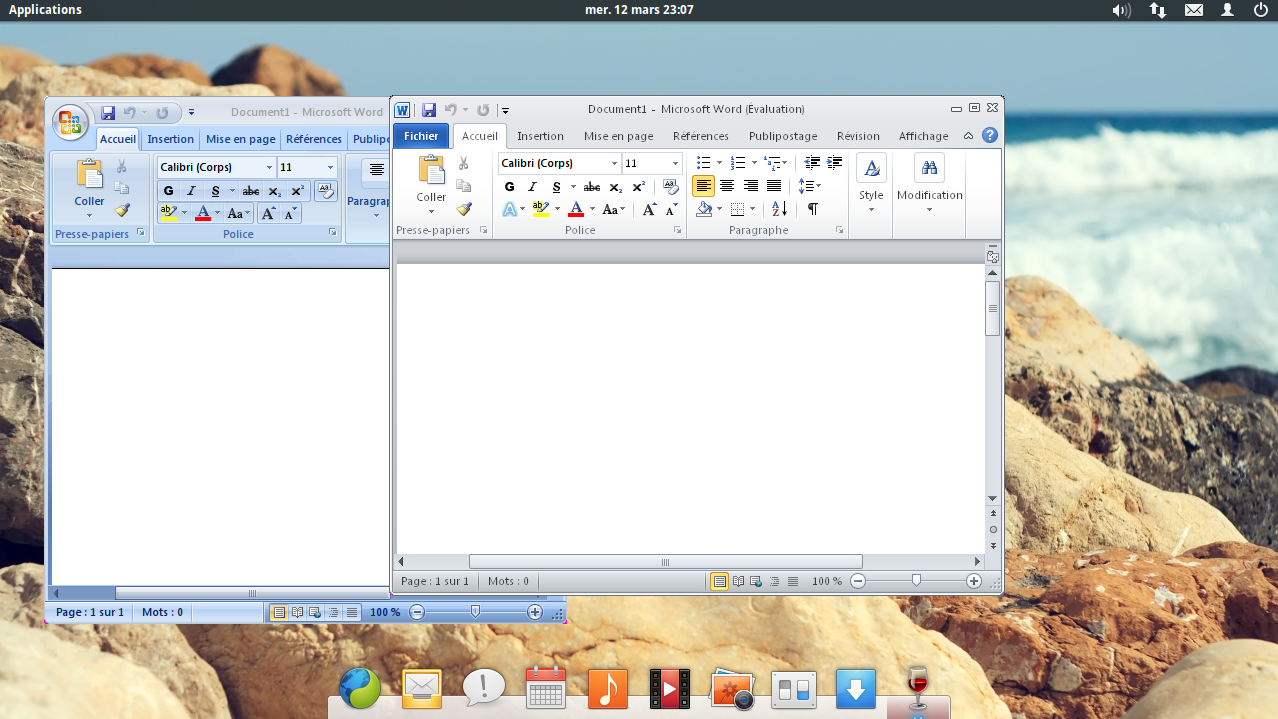Click zoom slider handle in front Word window
This screenshot has height=719, width=1278.
[916, 580]
